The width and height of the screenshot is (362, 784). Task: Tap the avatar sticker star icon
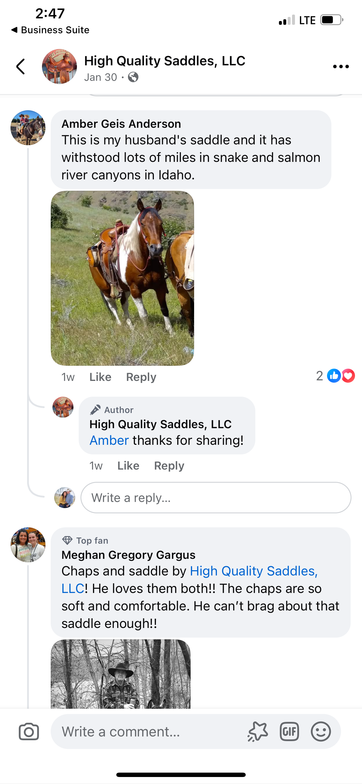258,732
